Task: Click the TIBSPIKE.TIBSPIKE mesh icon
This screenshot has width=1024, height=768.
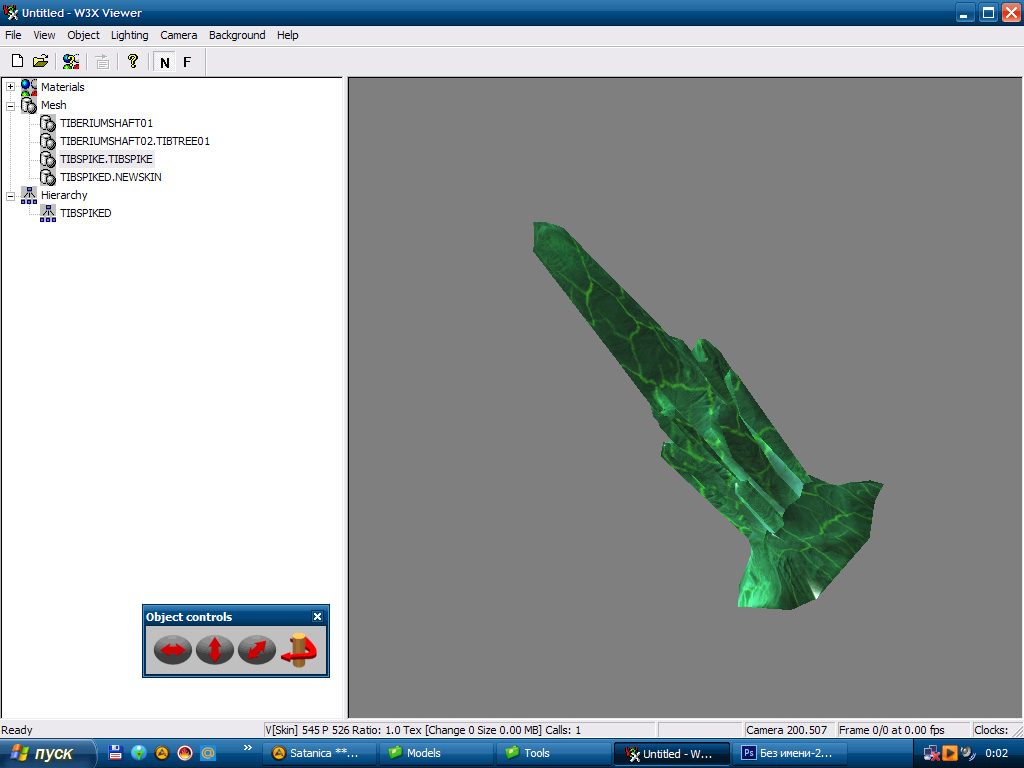Action: 48,159
